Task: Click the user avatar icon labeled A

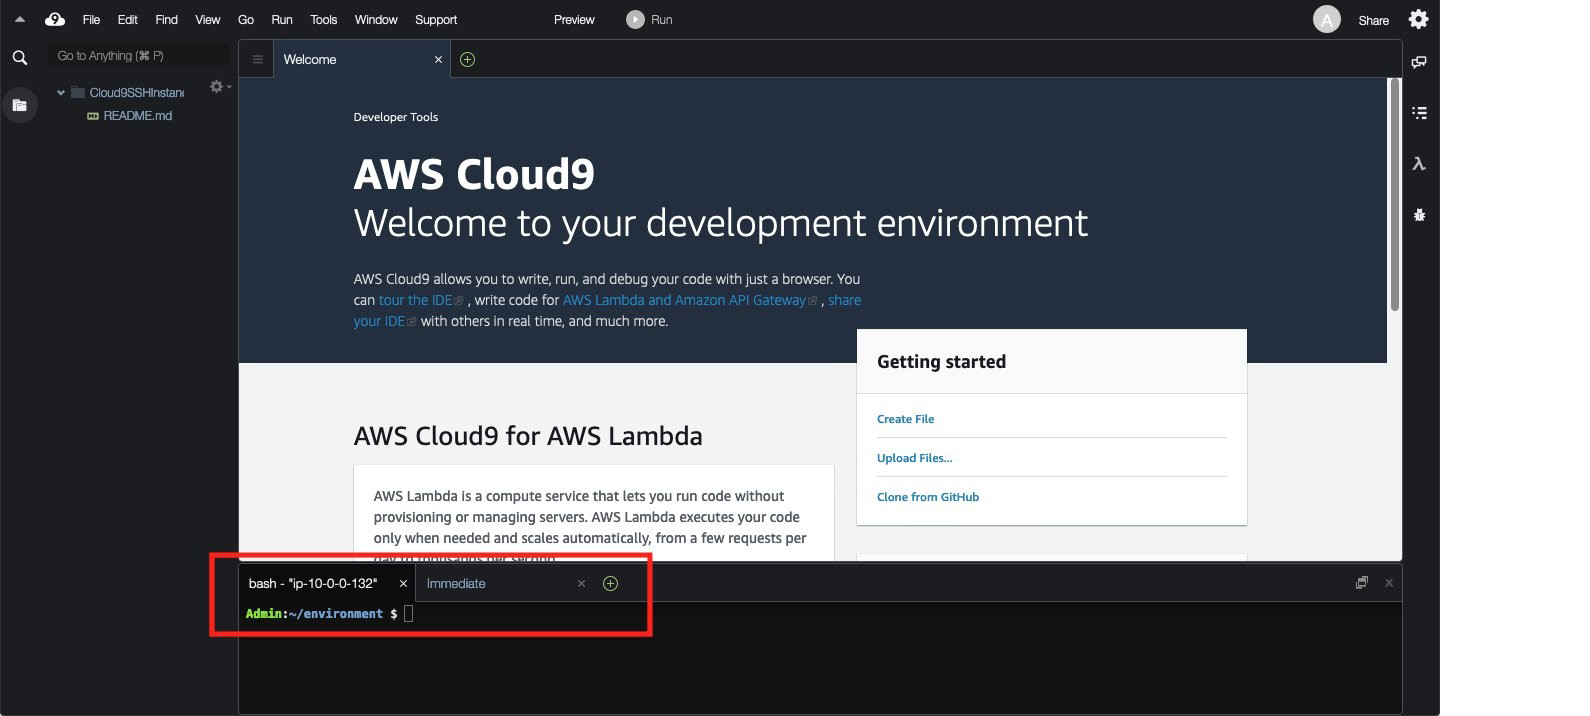Action: (1326, 19)
